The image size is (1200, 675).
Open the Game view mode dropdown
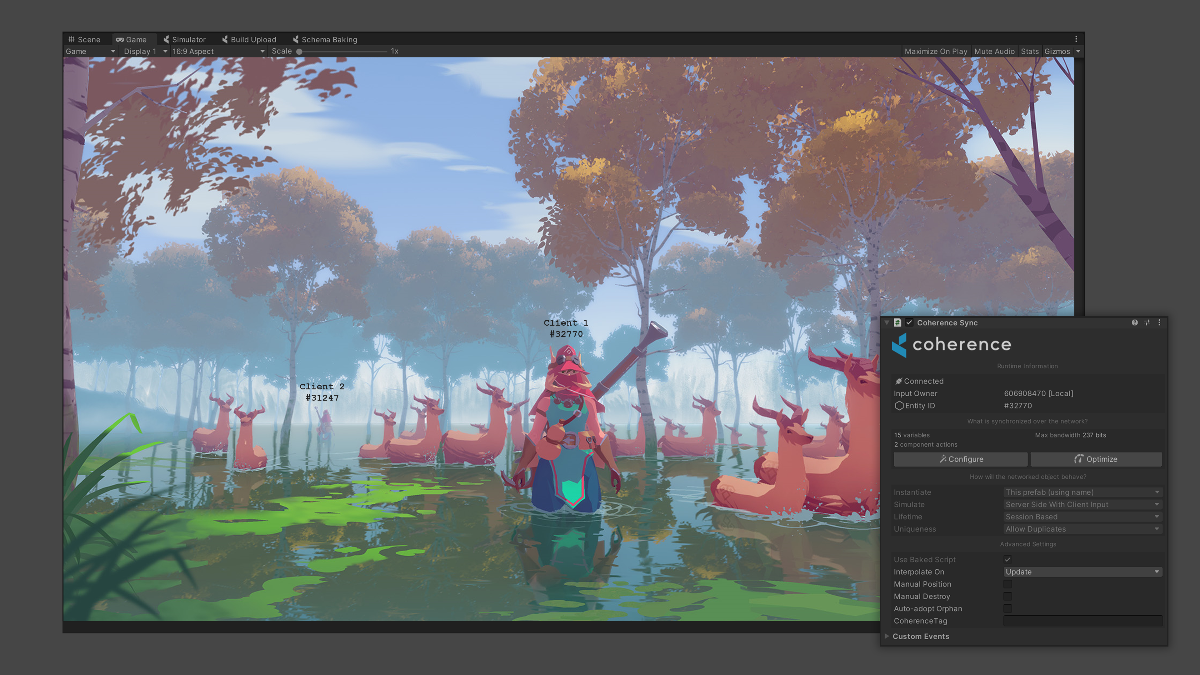click(x=91, y=51)
